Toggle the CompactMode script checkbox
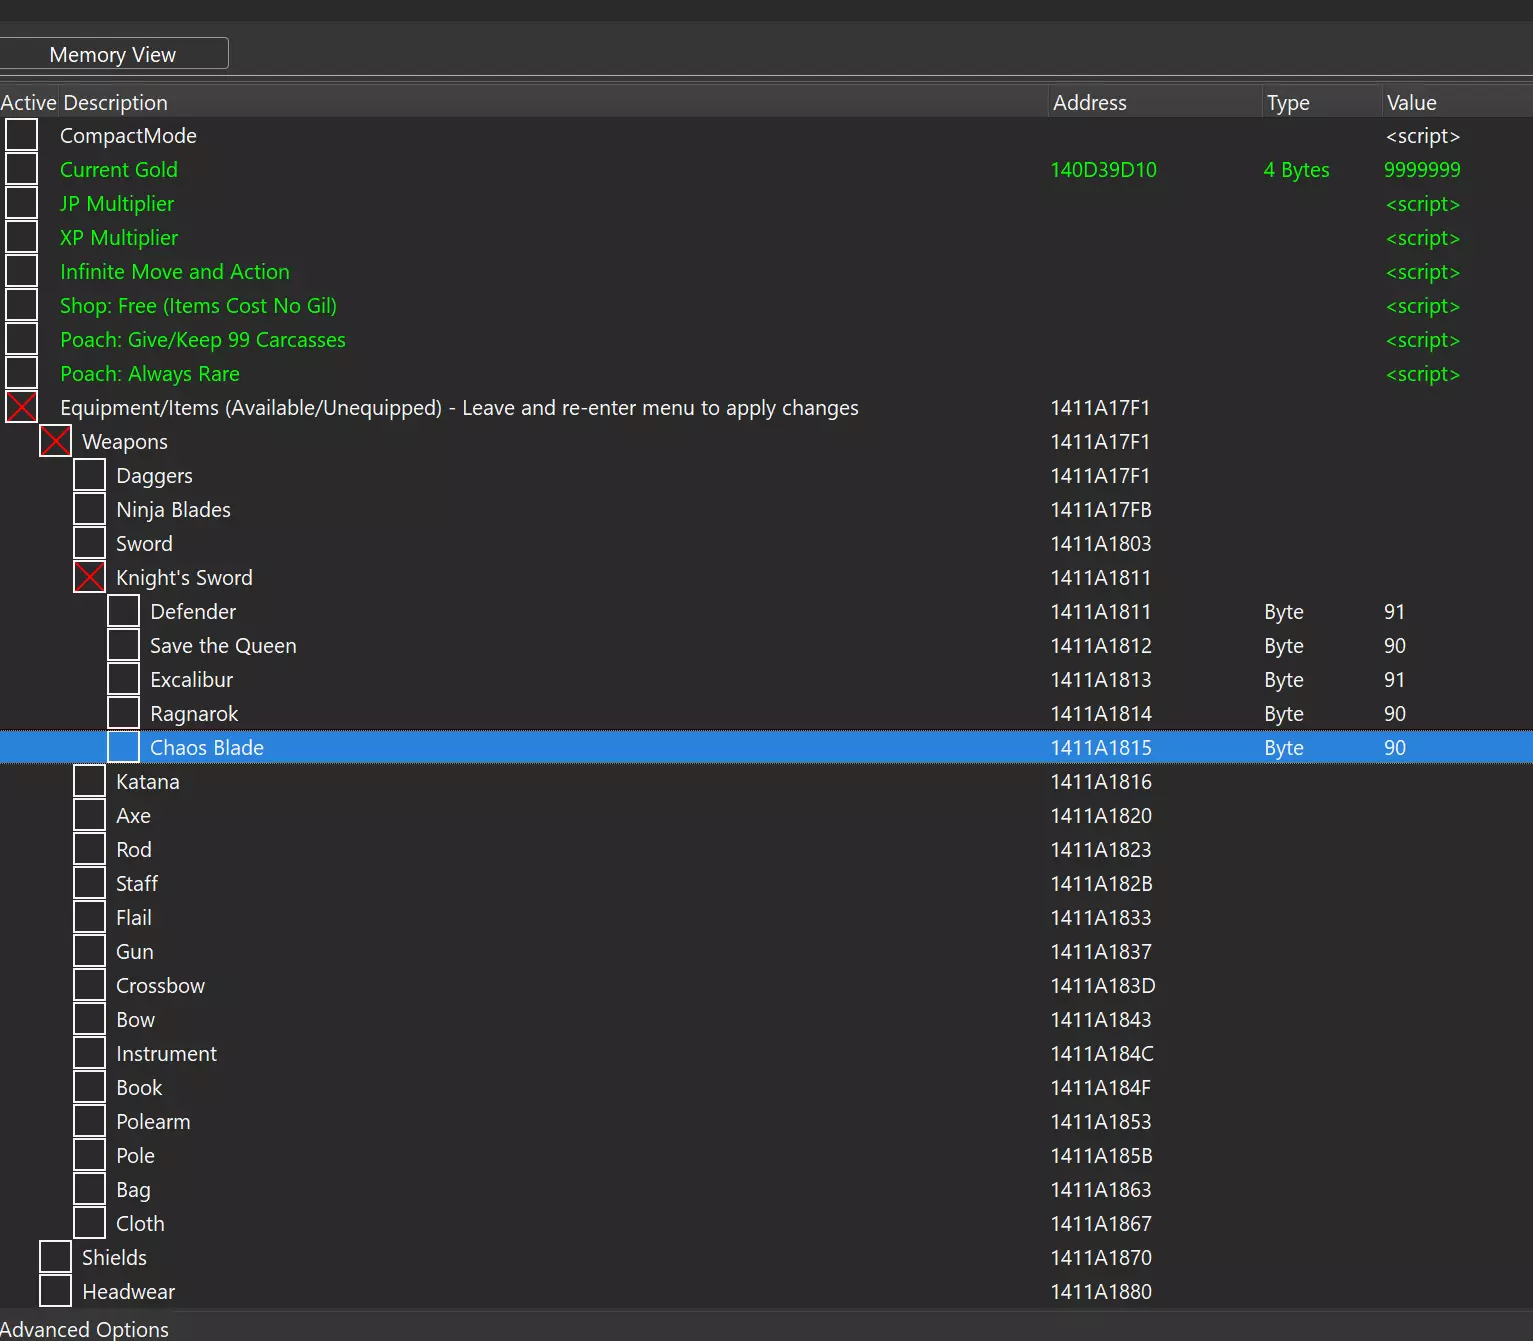1533x1341 pixels. coord(22,136)
